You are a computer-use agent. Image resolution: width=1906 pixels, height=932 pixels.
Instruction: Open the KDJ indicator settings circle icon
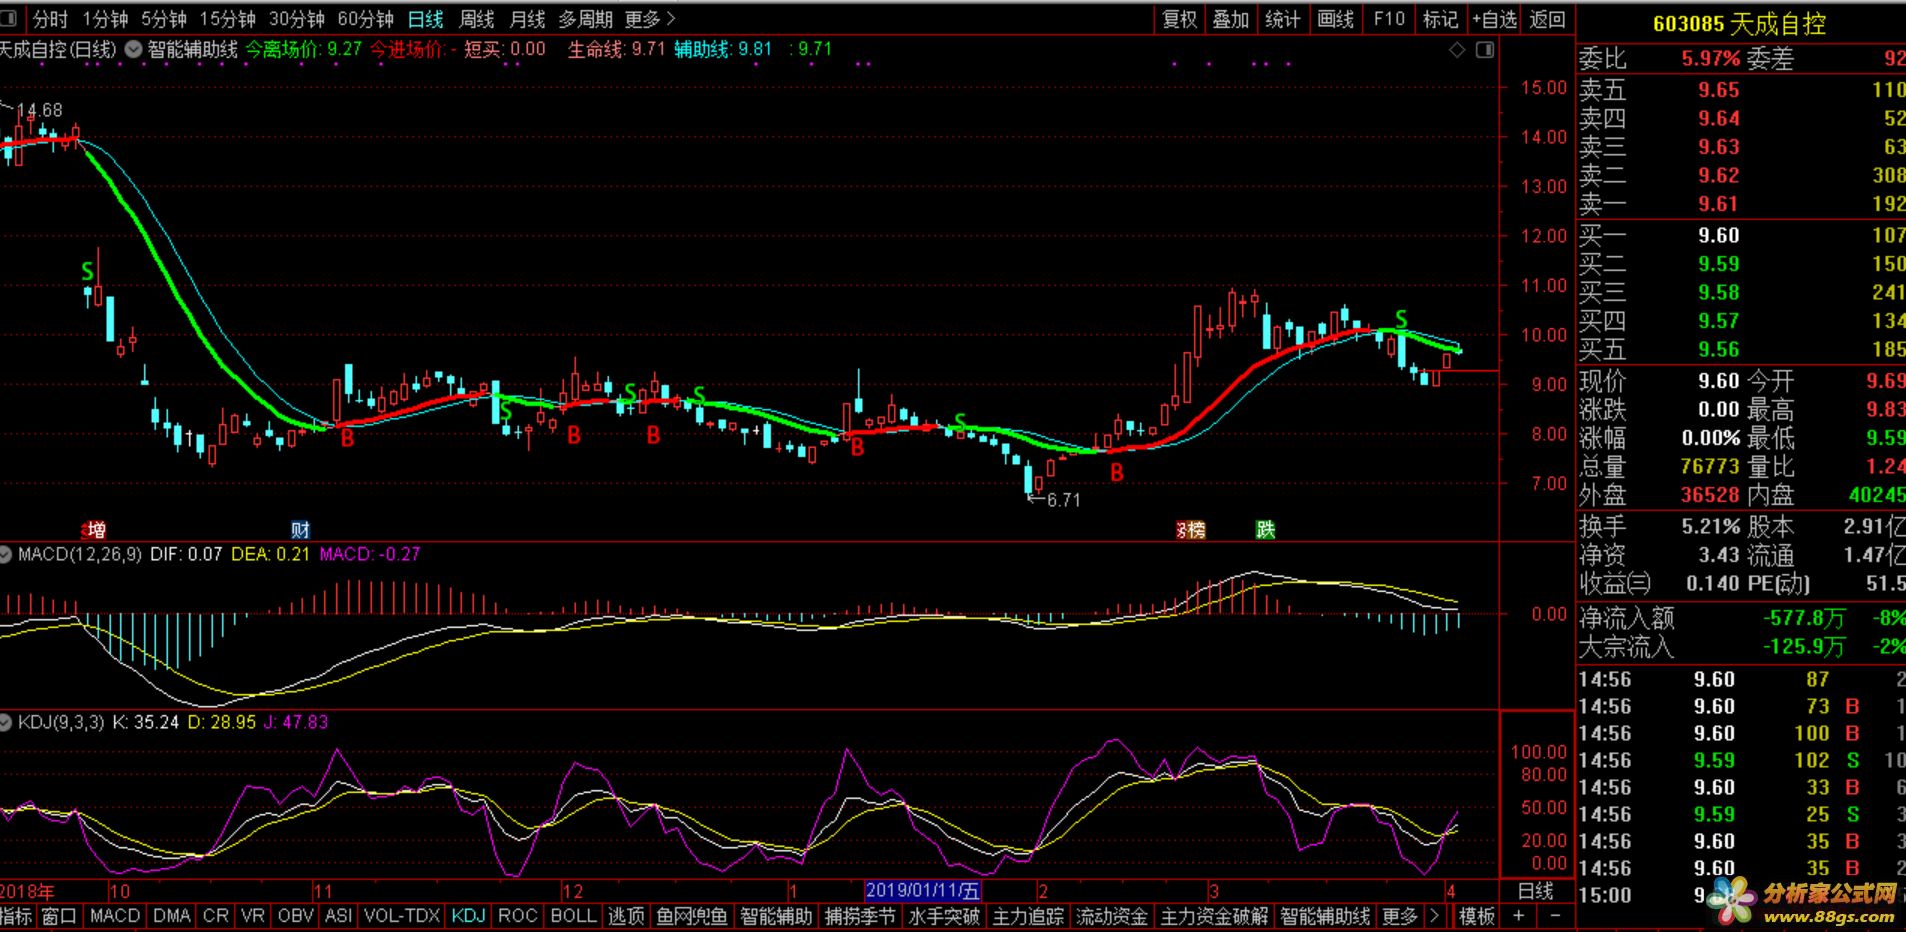tap(6, 722)
